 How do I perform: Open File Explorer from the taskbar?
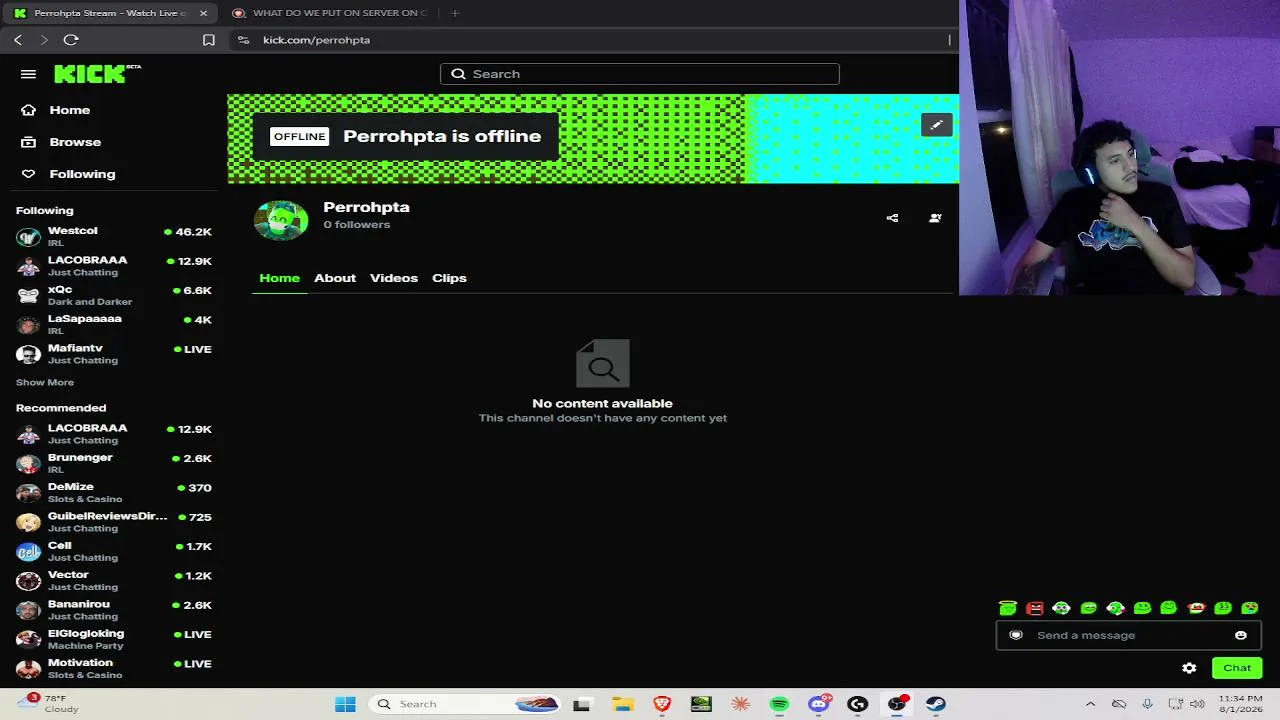tap(623, 704)
